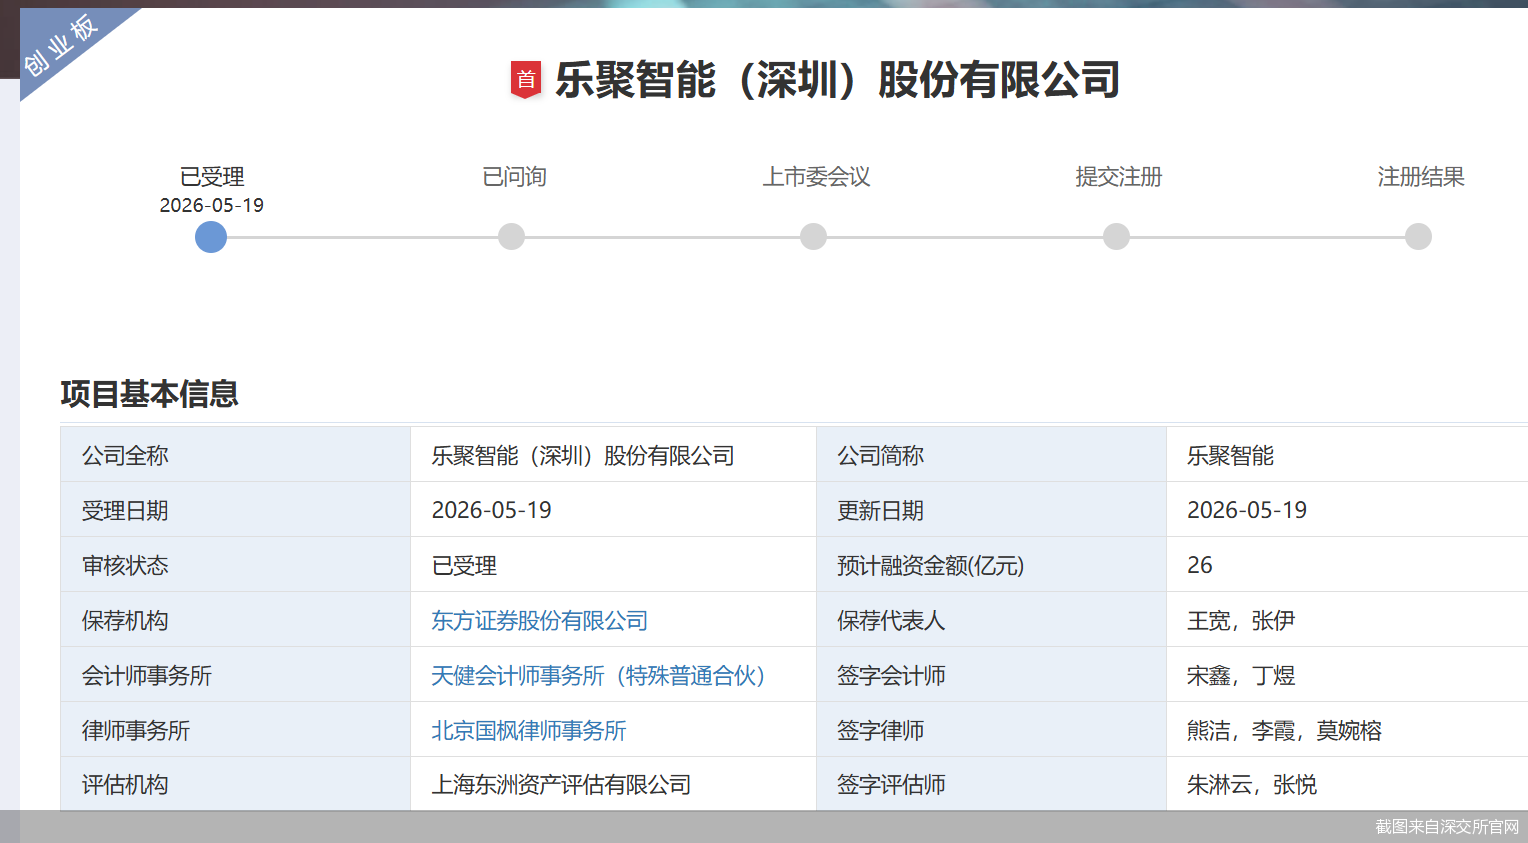Click the 保荐机构 label cell

click(236, 620)
